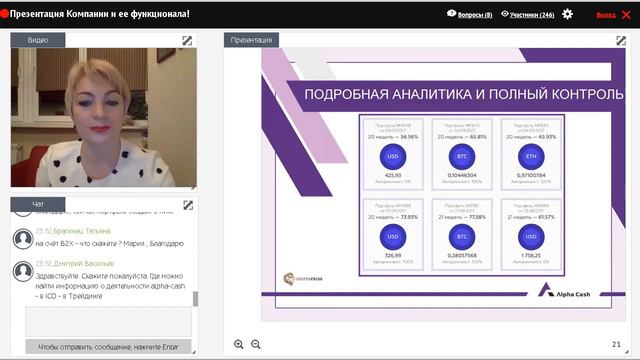Click the speech bubble icon beside Вопросы
640x360 pixels.
pyautogui.click(x=451, y=13)
